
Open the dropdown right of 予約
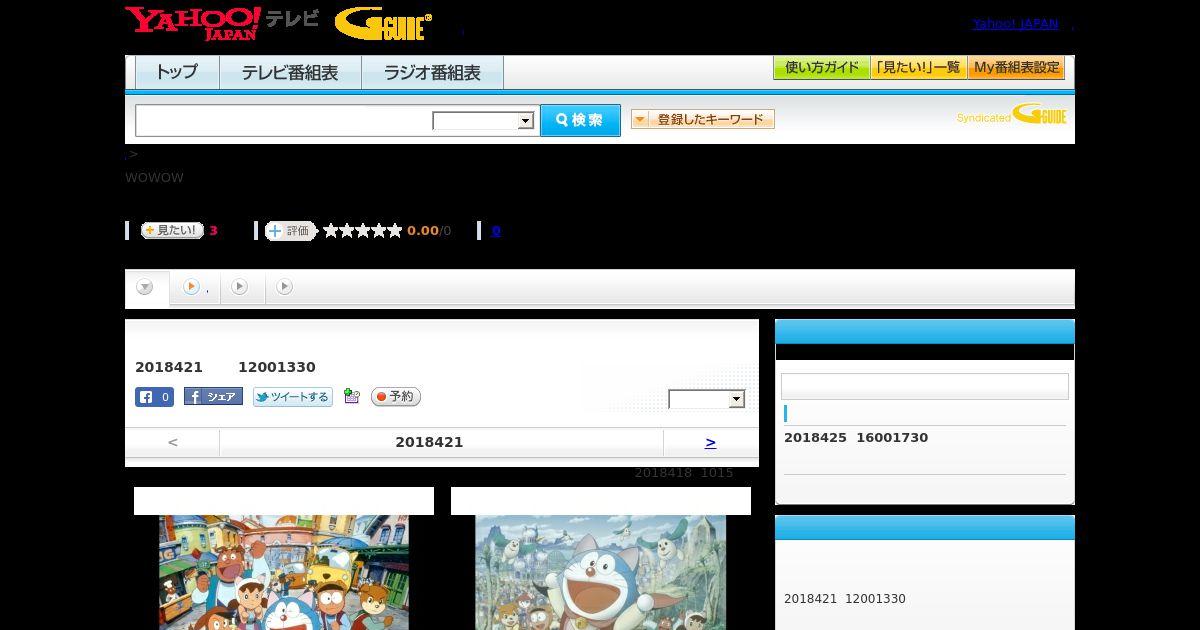pos(707,399)
